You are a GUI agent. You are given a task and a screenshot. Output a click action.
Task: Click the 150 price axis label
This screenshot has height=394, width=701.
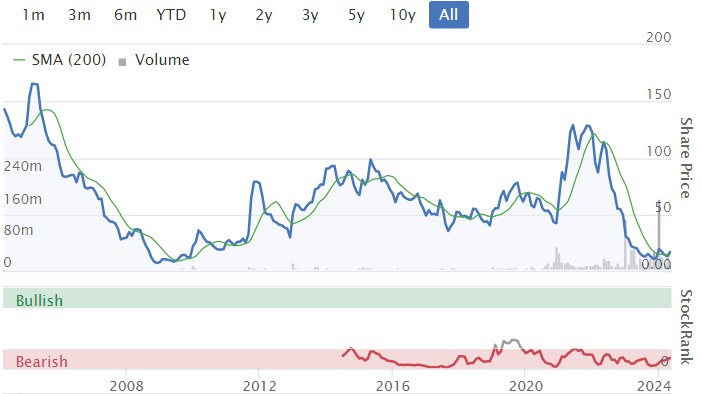659,94
